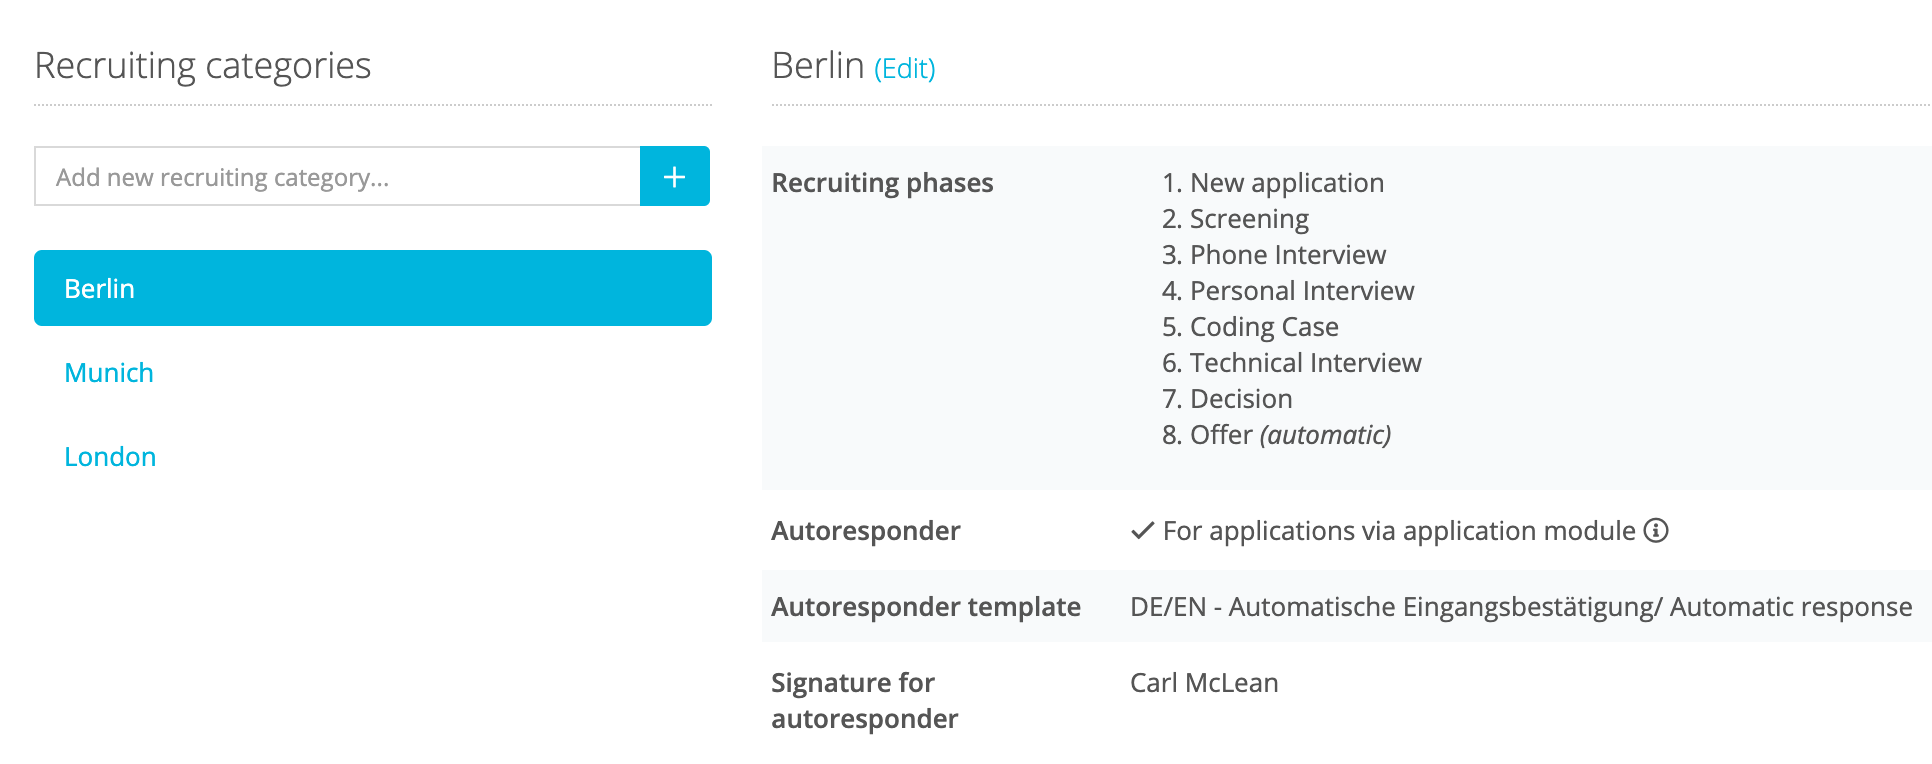Click the info icon beside application module

pos(1656,530)
